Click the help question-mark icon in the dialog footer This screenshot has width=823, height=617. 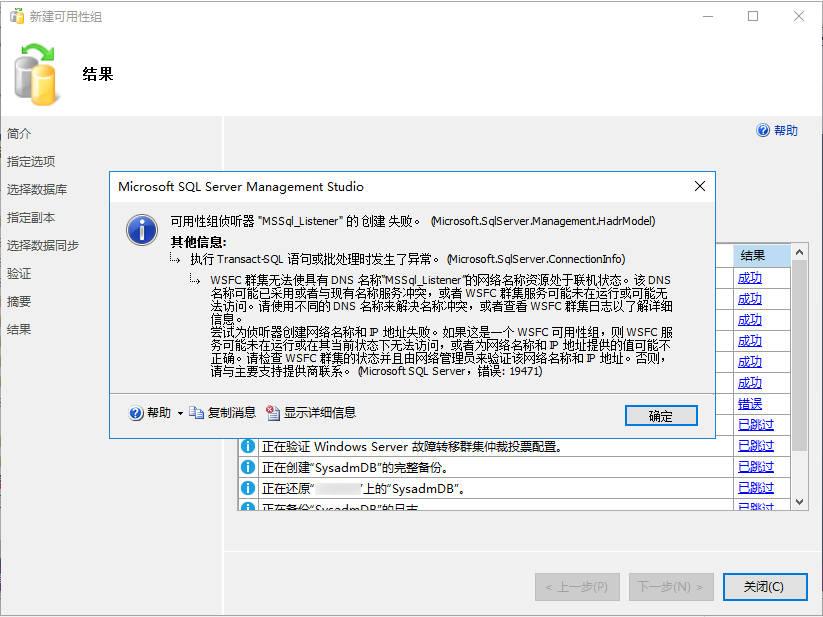point(136,413)
